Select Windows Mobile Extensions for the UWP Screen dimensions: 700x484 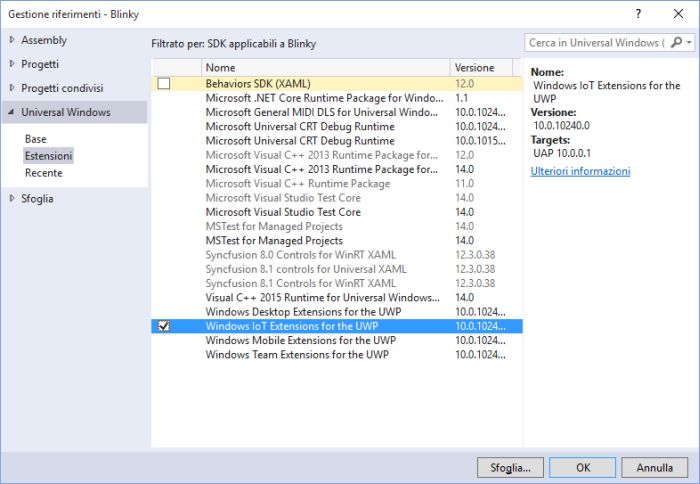337,341
